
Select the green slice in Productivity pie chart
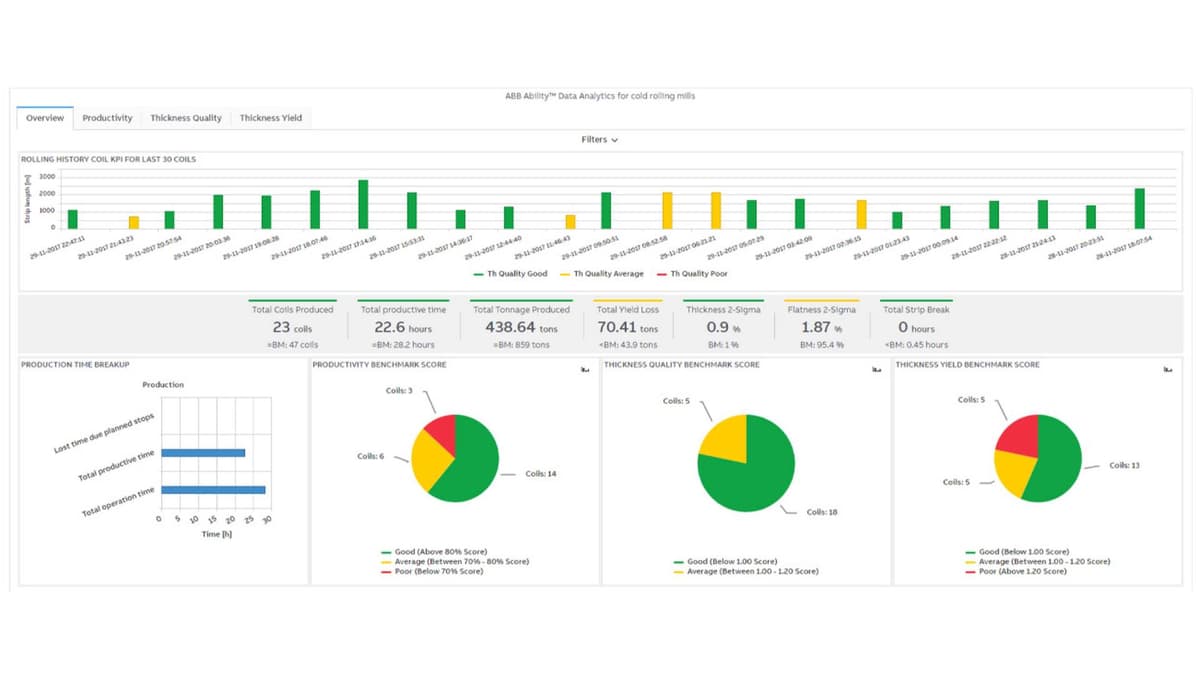coord(475,465)
